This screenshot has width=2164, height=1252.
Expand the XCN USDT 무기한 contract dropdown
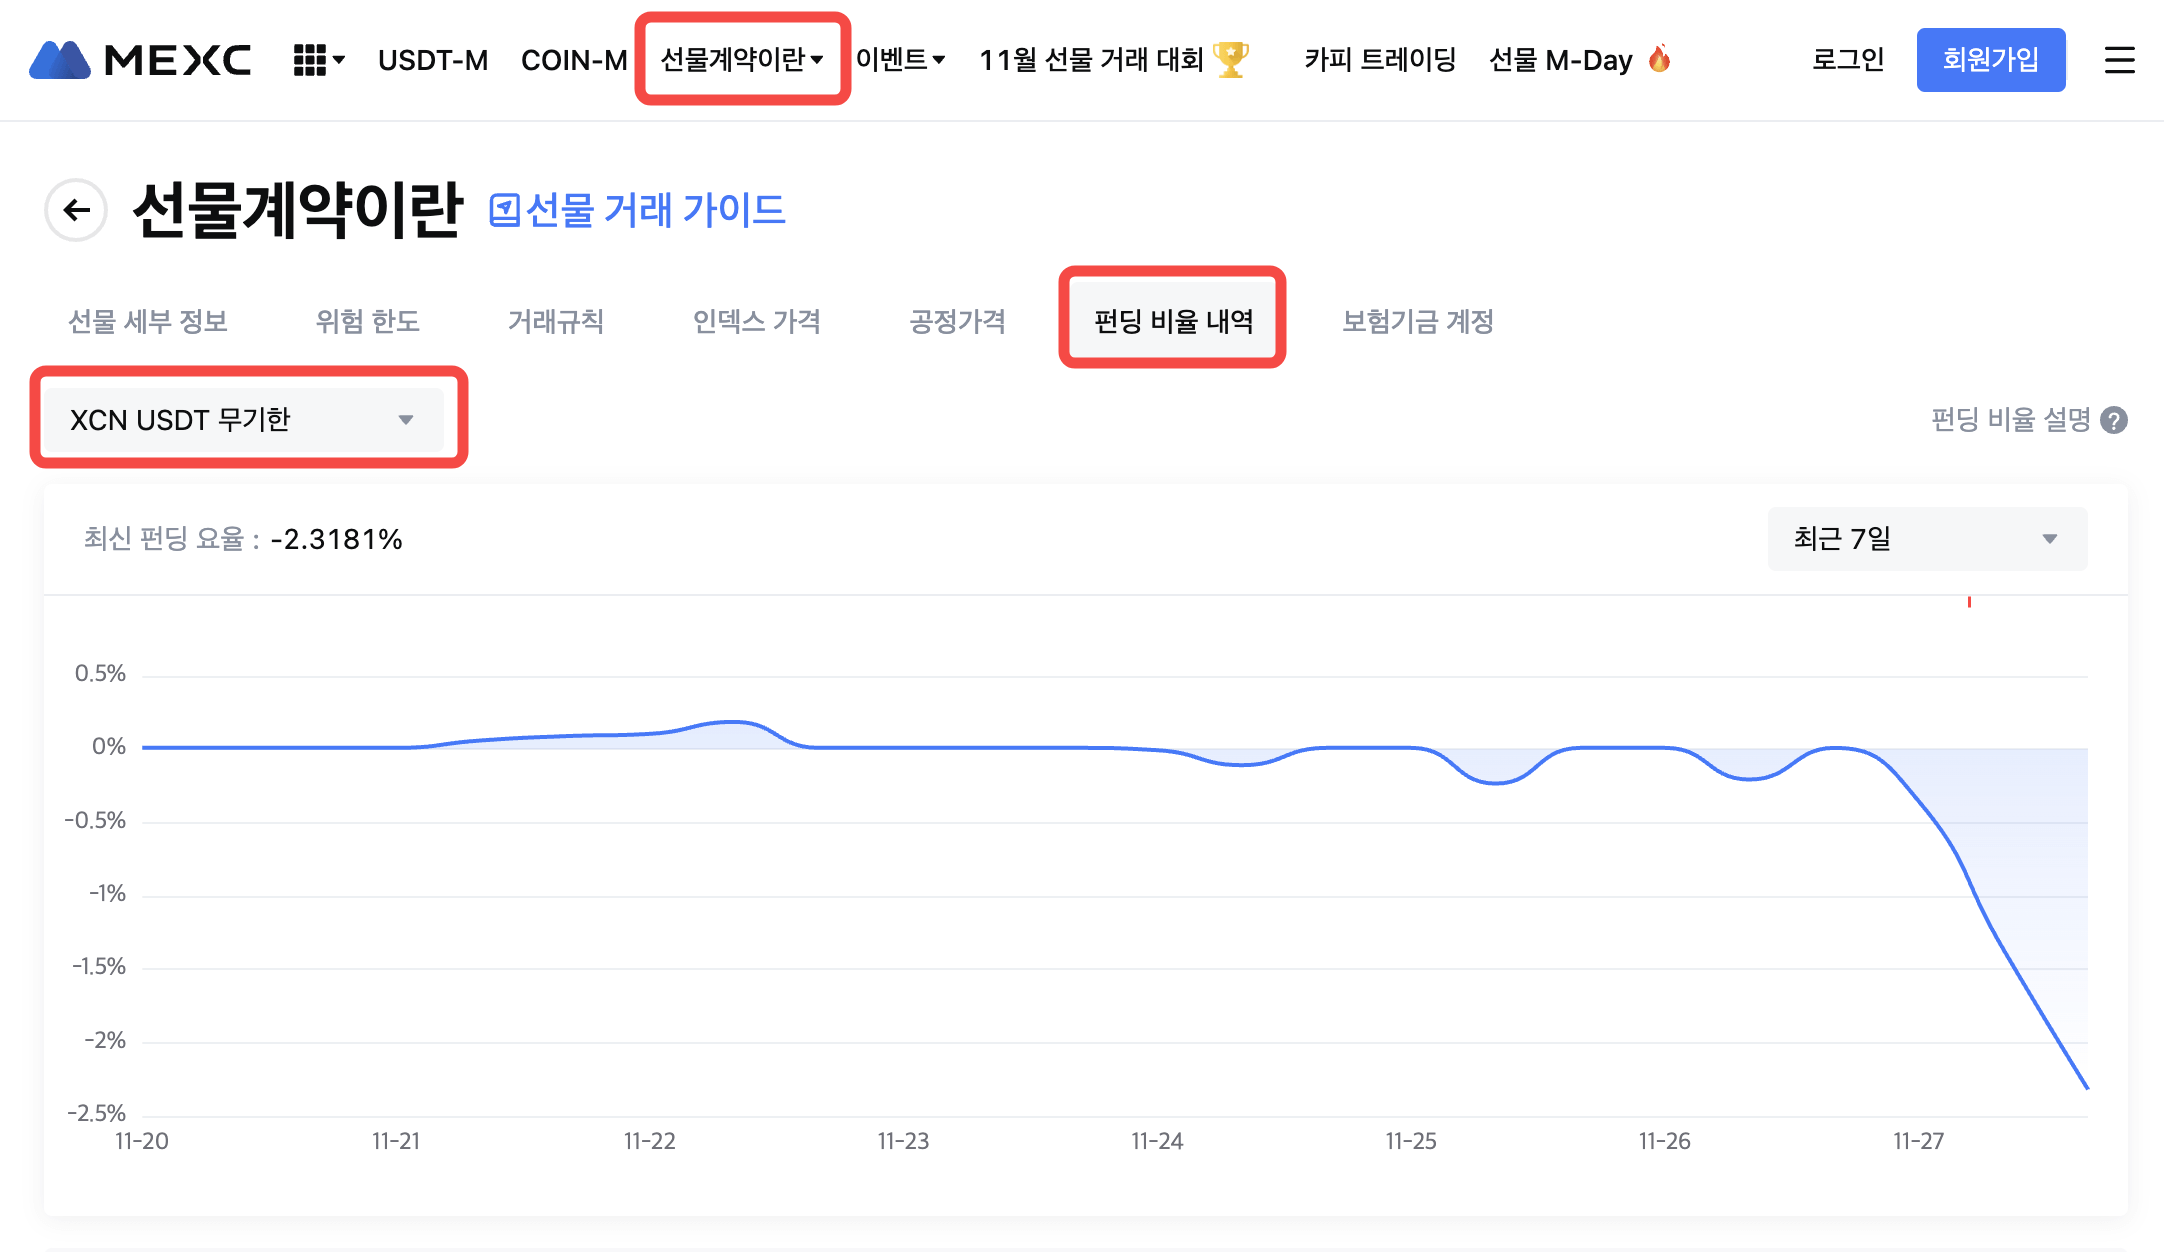(242, 419)
